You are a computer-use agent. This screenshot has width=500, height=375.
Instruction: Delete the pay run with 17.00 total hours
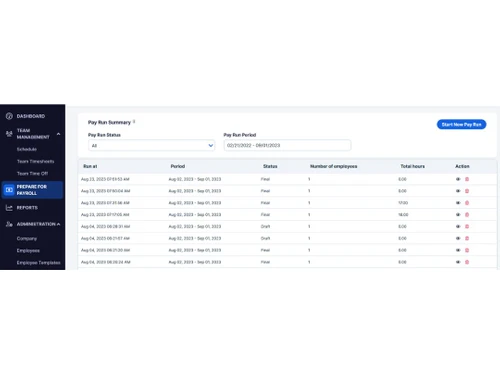[x=467, y=203]
